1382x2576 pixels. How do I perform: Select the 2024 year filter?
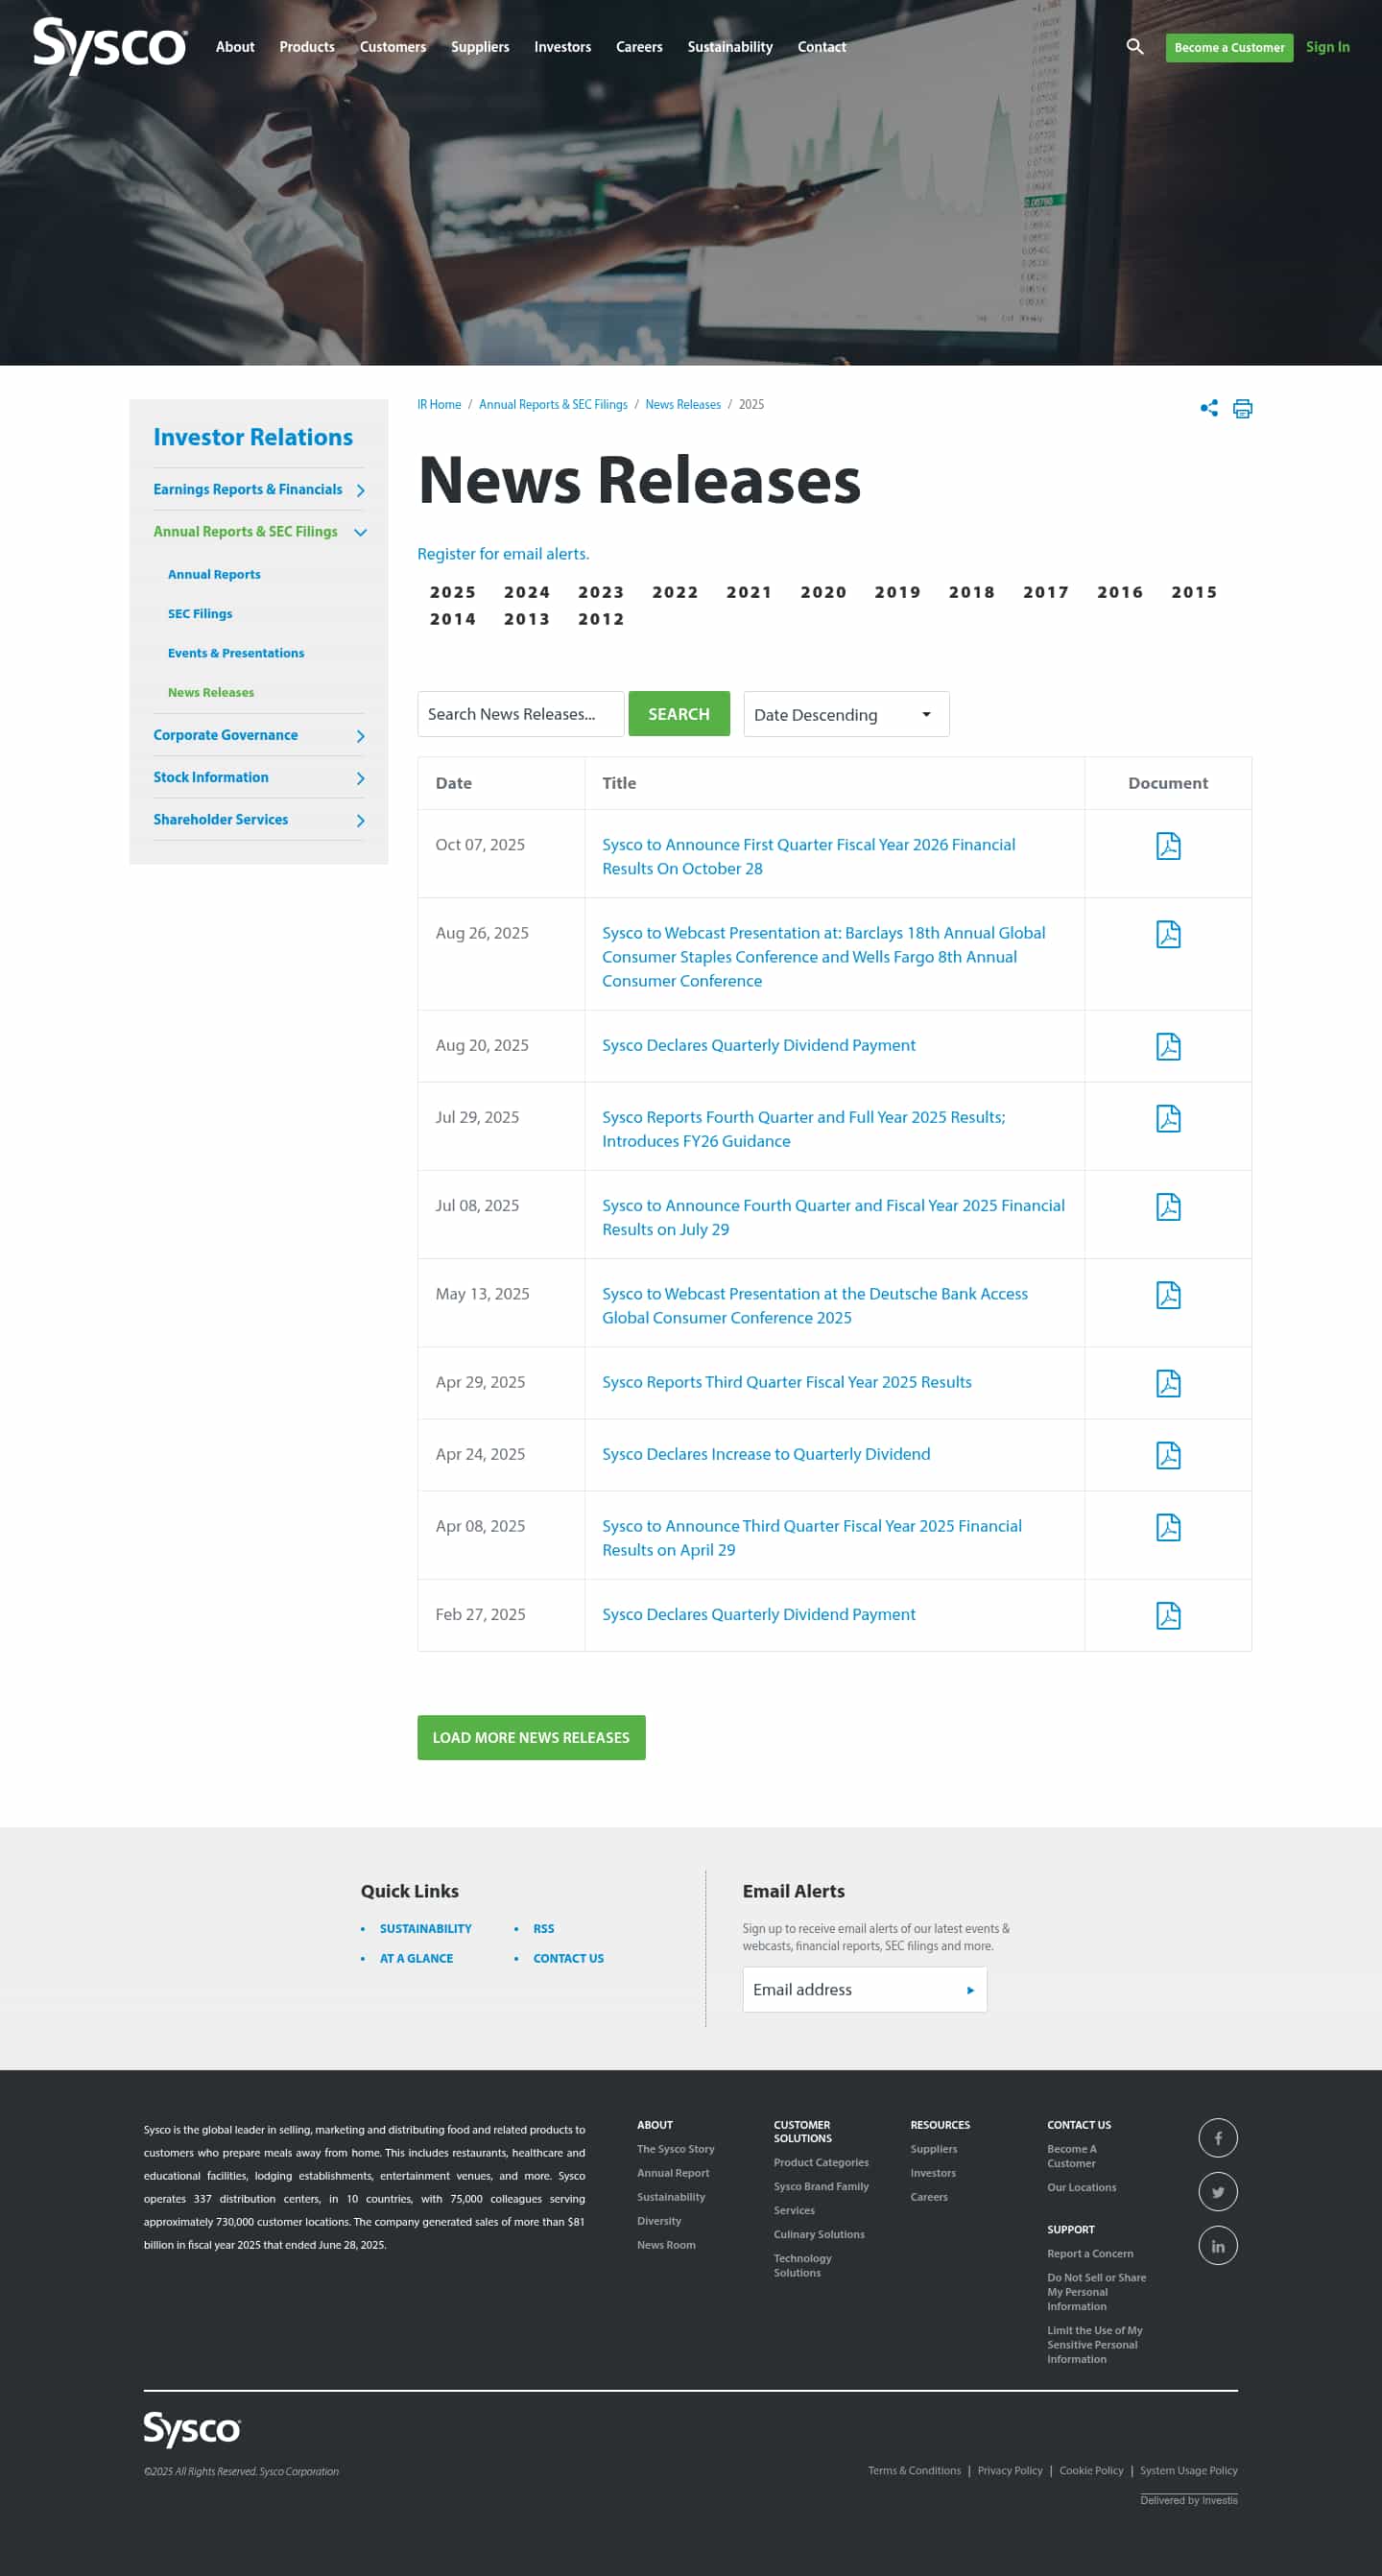tap(527, 592)
